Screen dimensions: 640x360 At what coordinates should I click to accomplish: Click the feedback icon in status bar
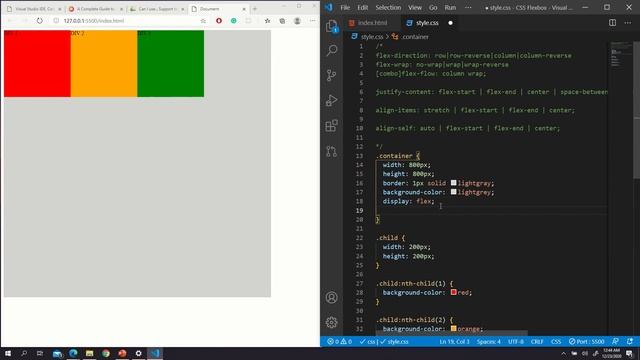(x=615, y=342)
